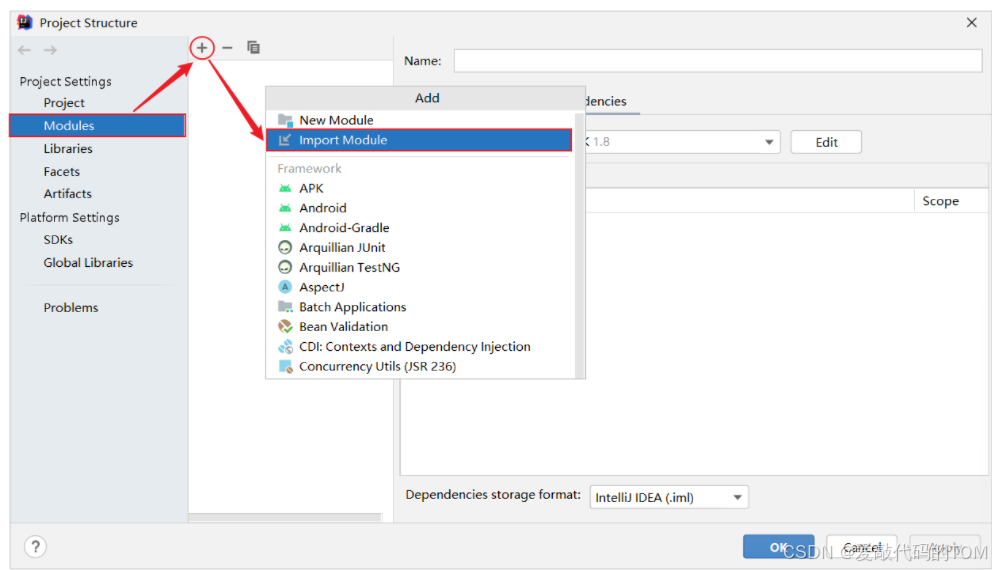Open Libraries settings
This screenshot has height=570, width=992.
(68, 149)
